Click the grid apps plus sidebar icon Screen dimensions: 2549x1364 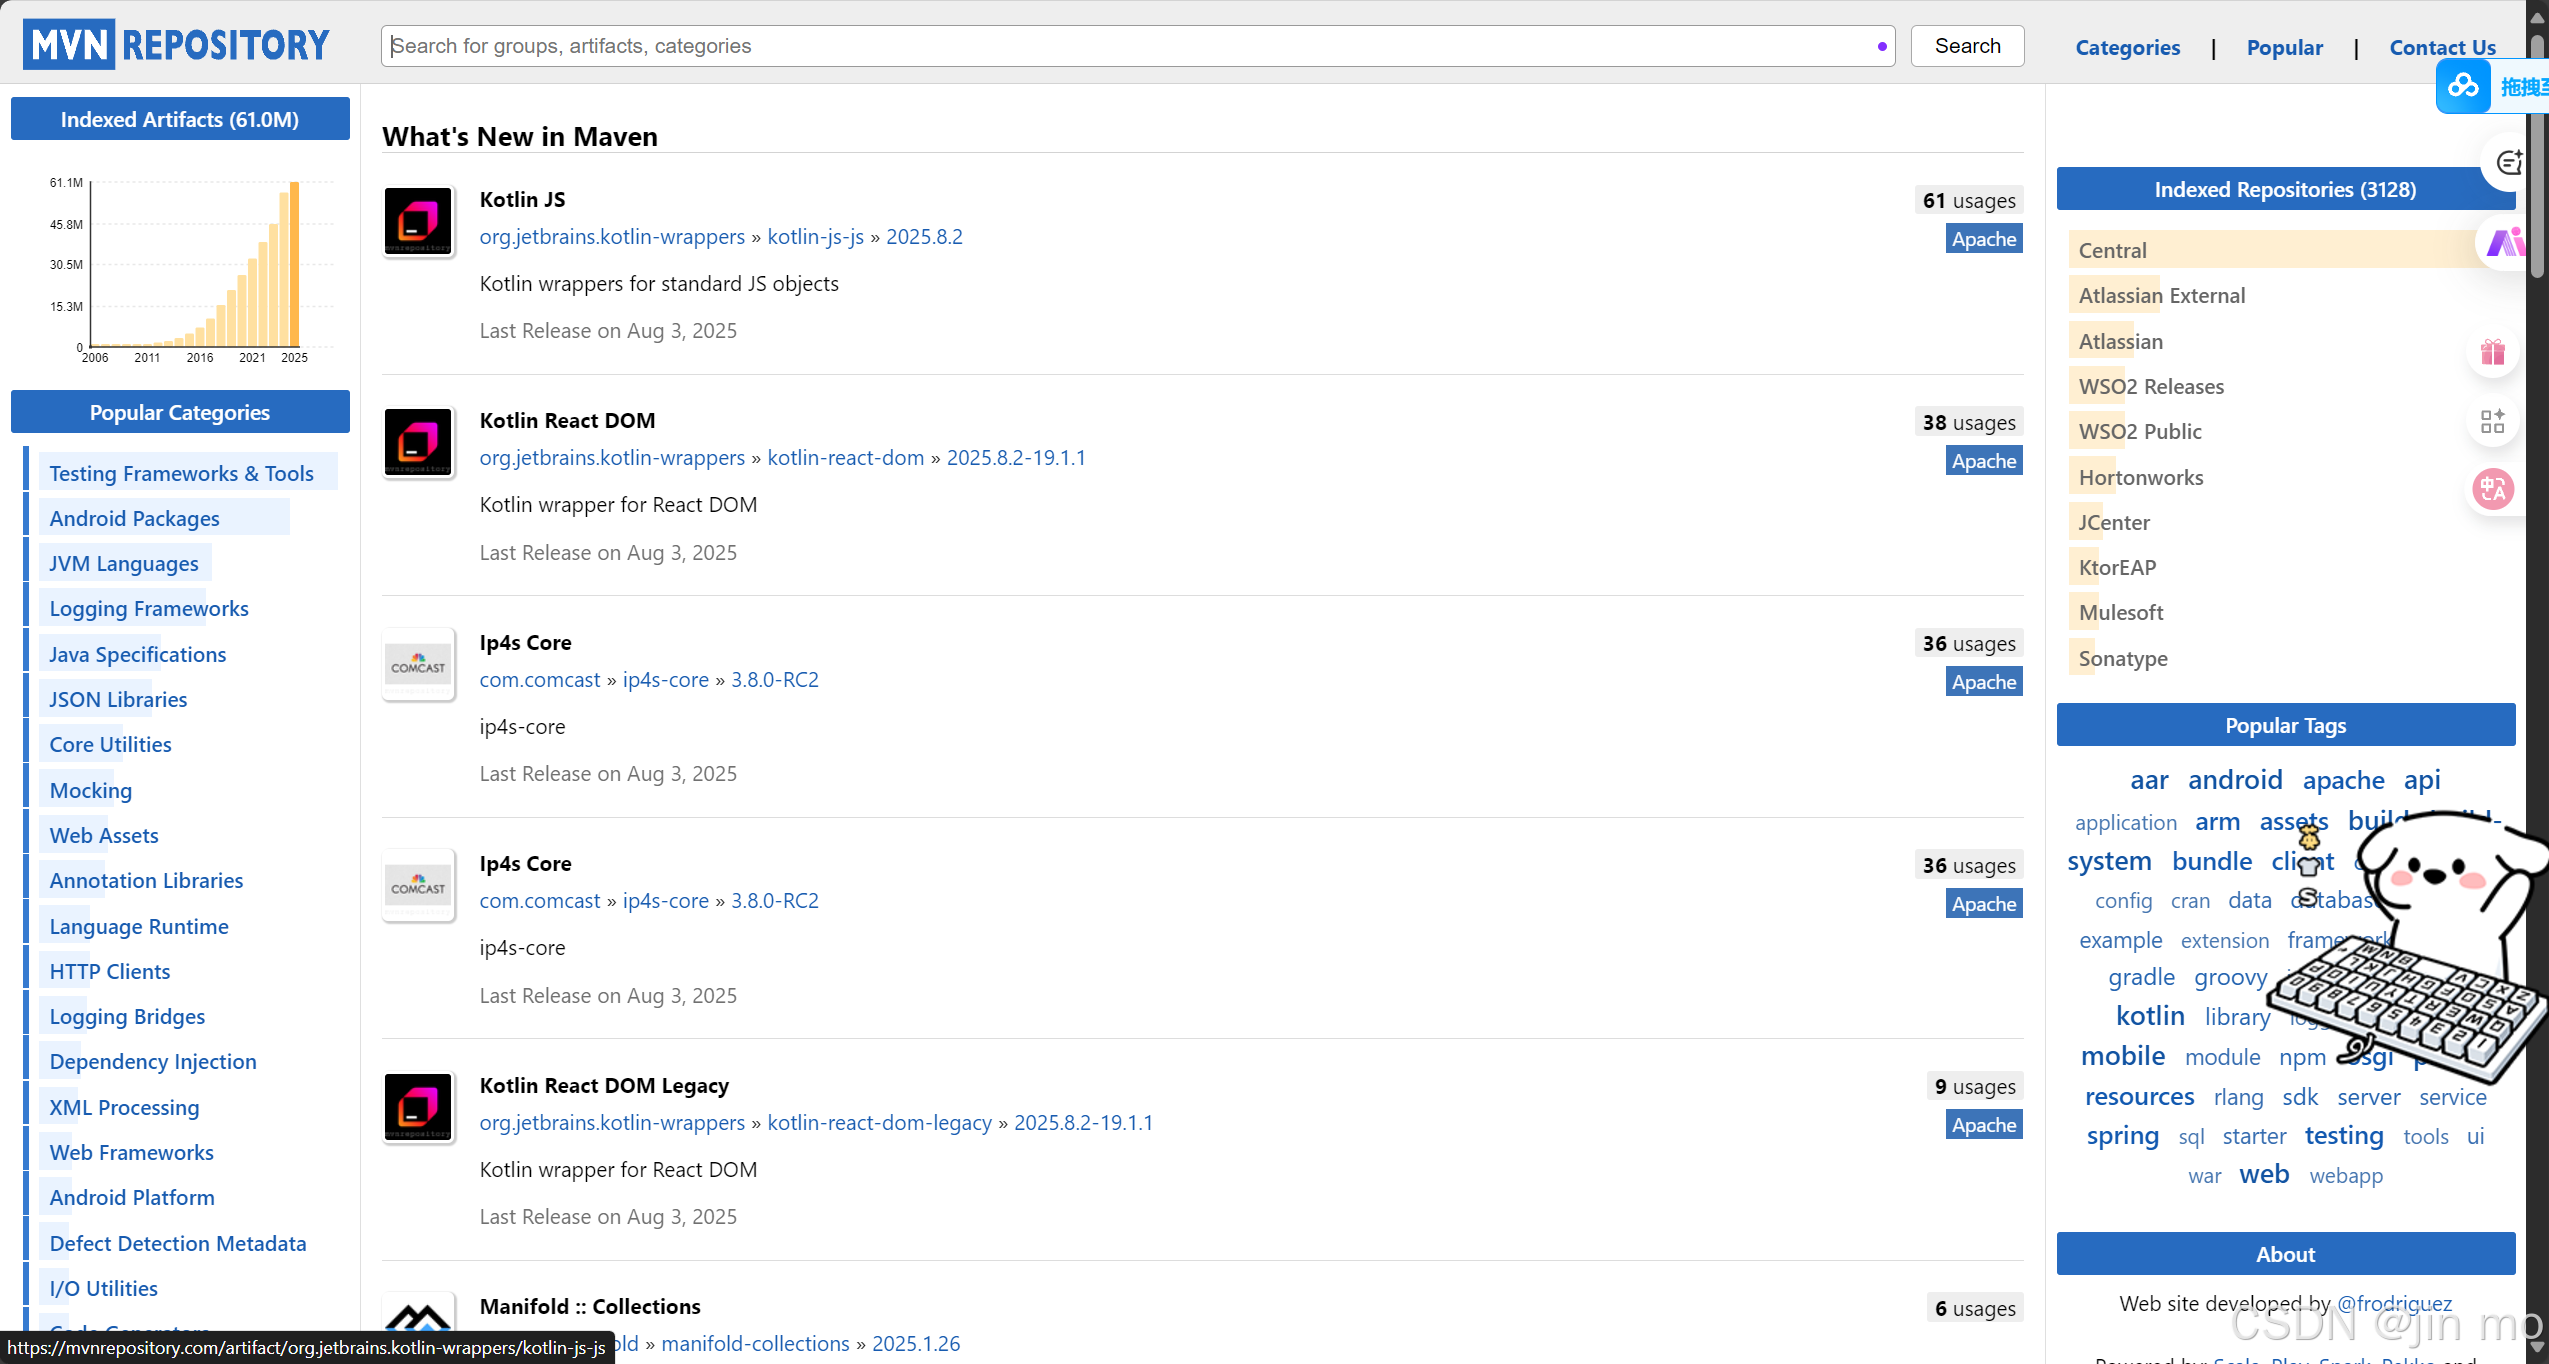(2492, 421)
